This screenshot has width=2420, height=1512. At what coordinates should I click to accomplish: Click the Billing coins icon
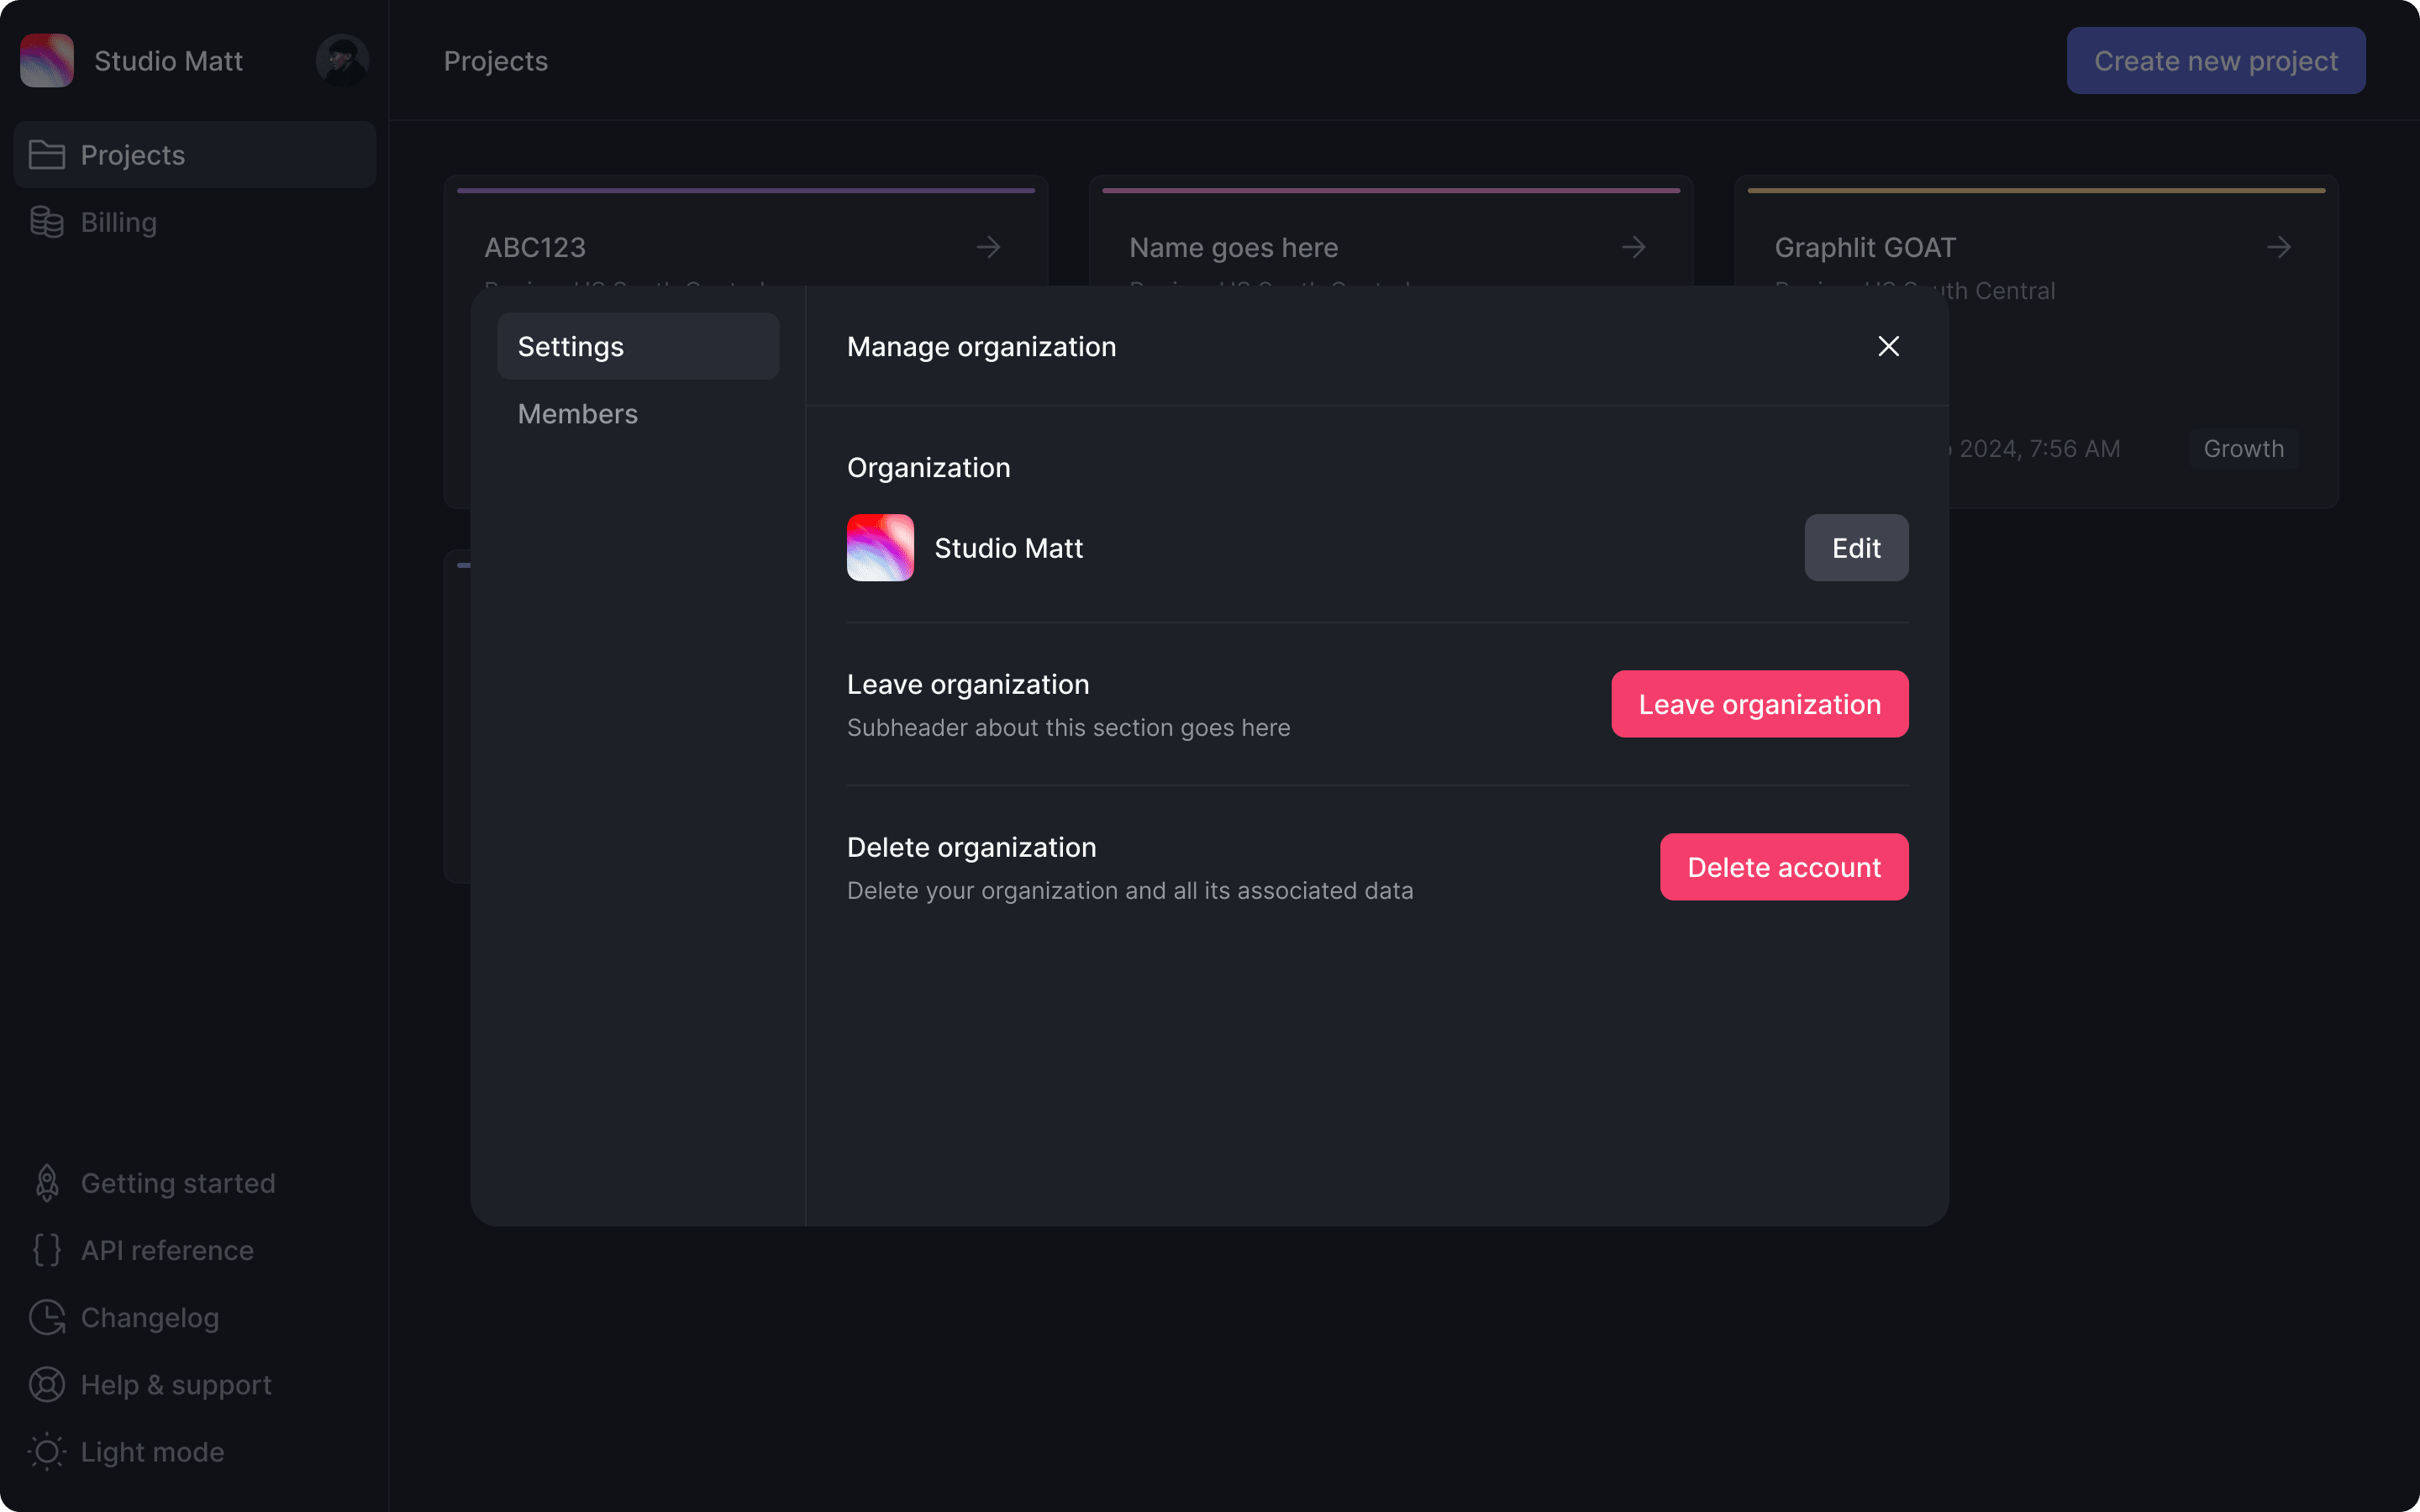(x=47, y=222)
